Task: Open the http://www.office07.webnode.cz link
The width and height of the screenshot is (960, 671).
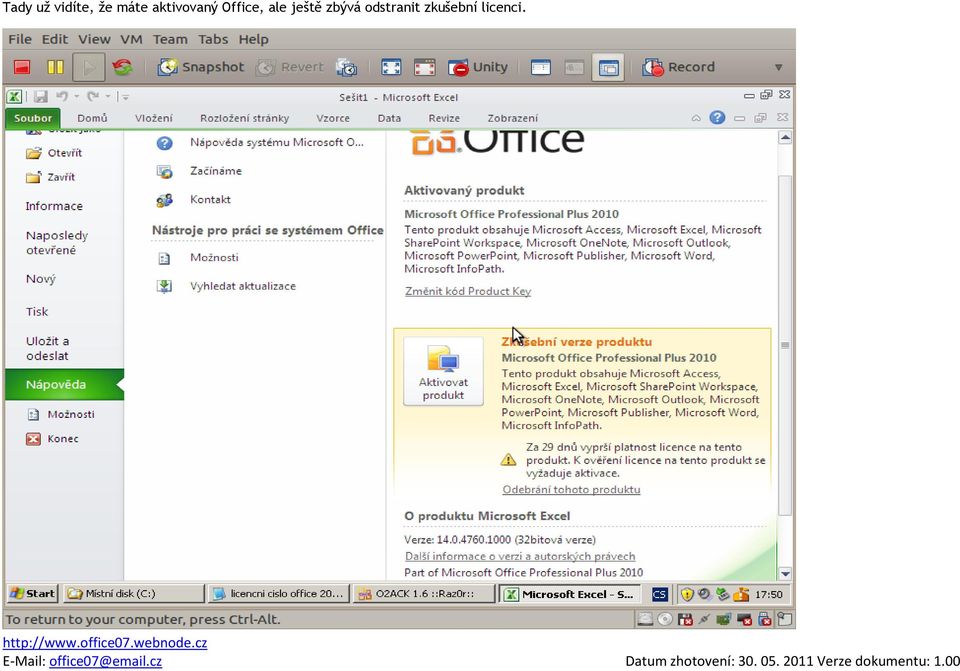Action: (105, 643)
